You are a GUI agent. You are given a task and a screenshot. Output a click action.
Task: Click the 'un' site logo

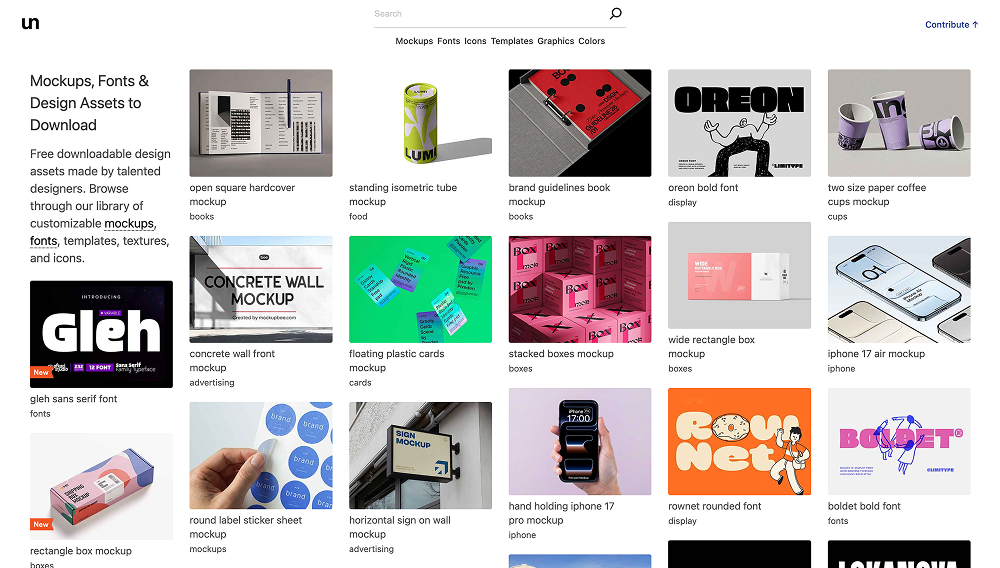31,23
